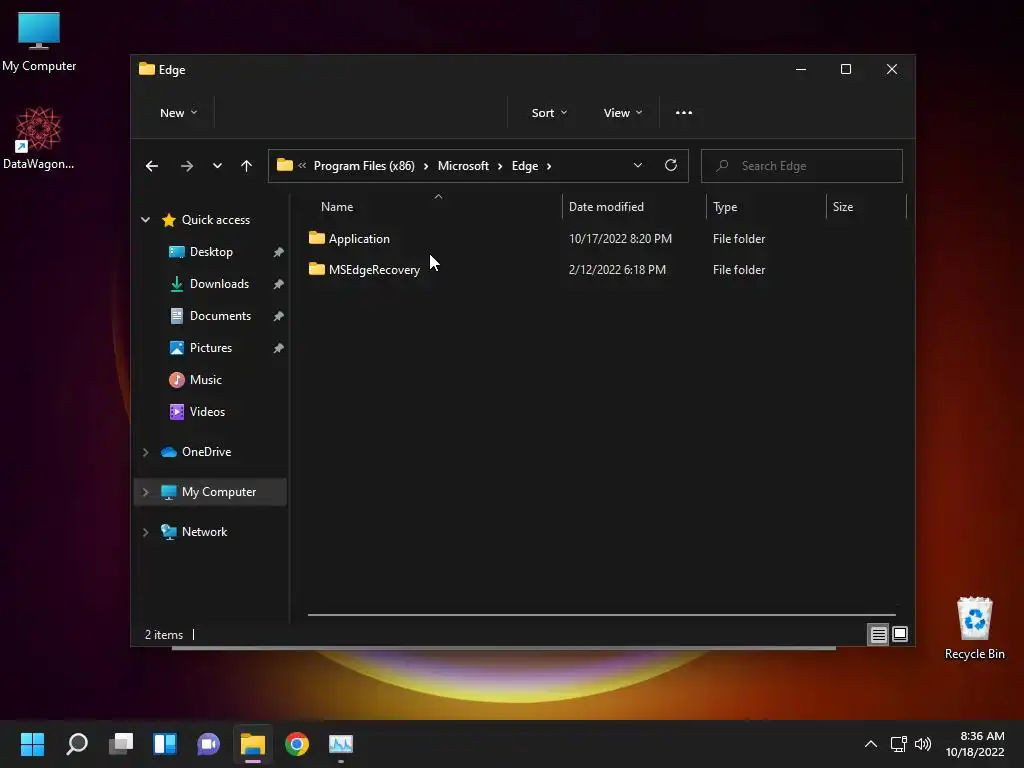Sort by the Type column header
The width and height of the screenshot is (1024, 768).
(725, 207)
